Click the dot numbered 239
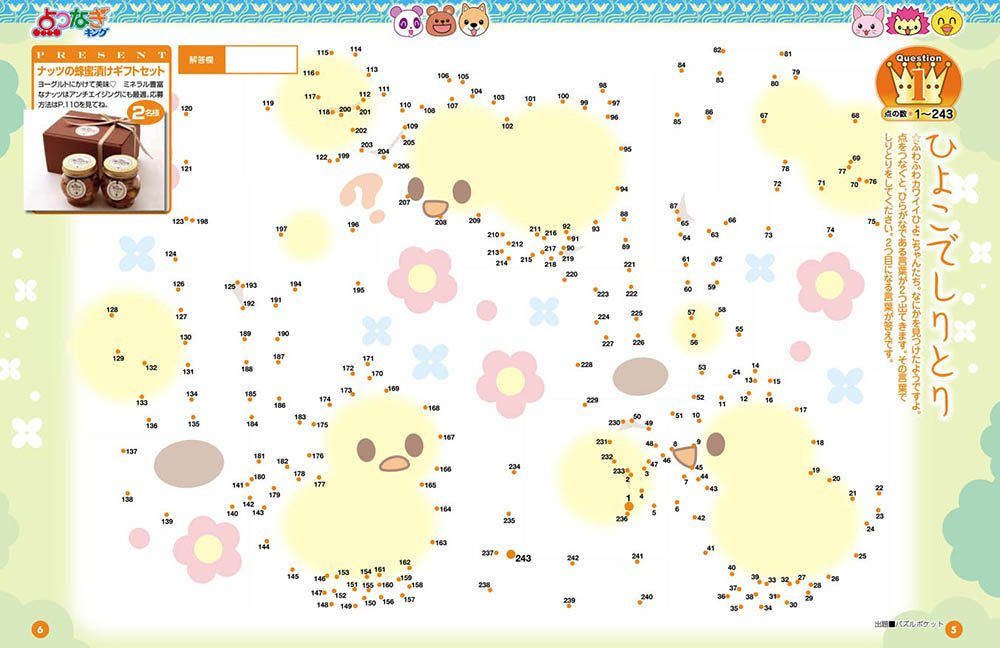 tap(570, 607)
